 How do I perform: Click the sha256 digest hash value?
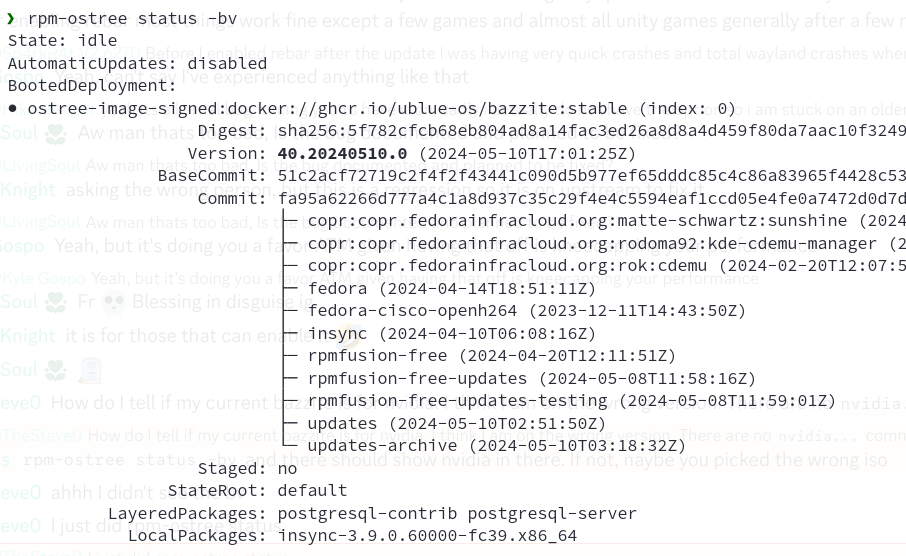(x=591, y=131)
